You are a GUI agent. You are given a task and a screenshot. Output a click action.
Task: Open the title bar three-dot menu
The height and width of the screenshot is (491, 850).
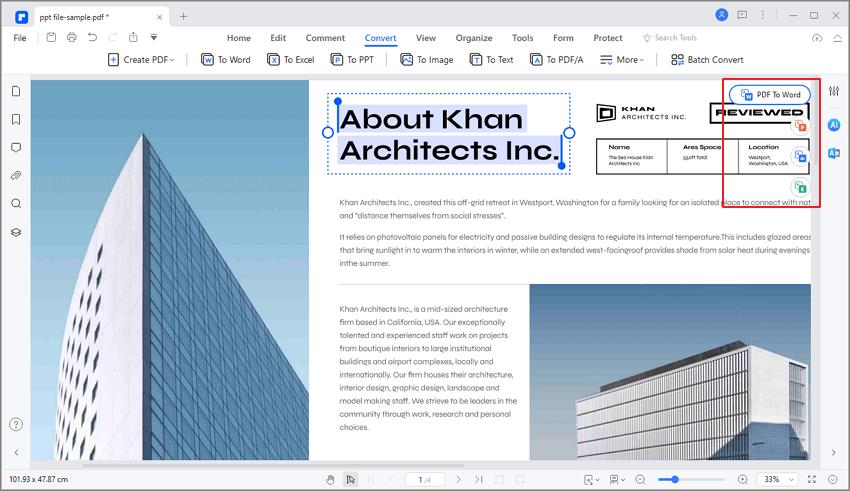pyautogui.click(x=763, y=15)
